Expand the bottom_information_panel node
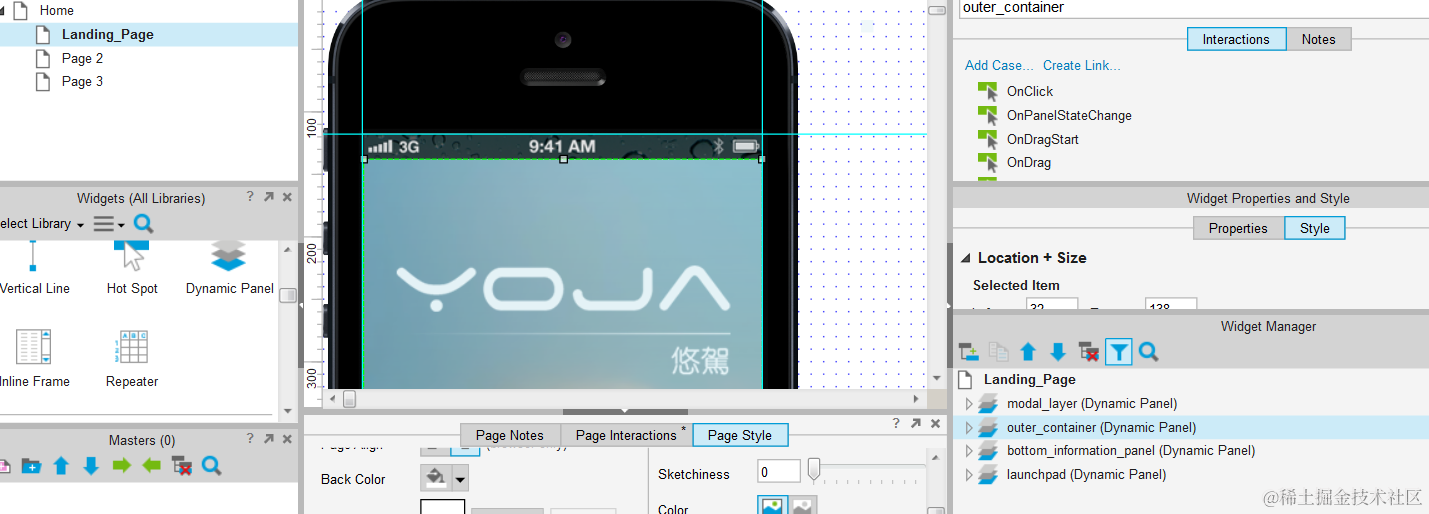This screenshot has width=1429, height=514. click(968, 451)
